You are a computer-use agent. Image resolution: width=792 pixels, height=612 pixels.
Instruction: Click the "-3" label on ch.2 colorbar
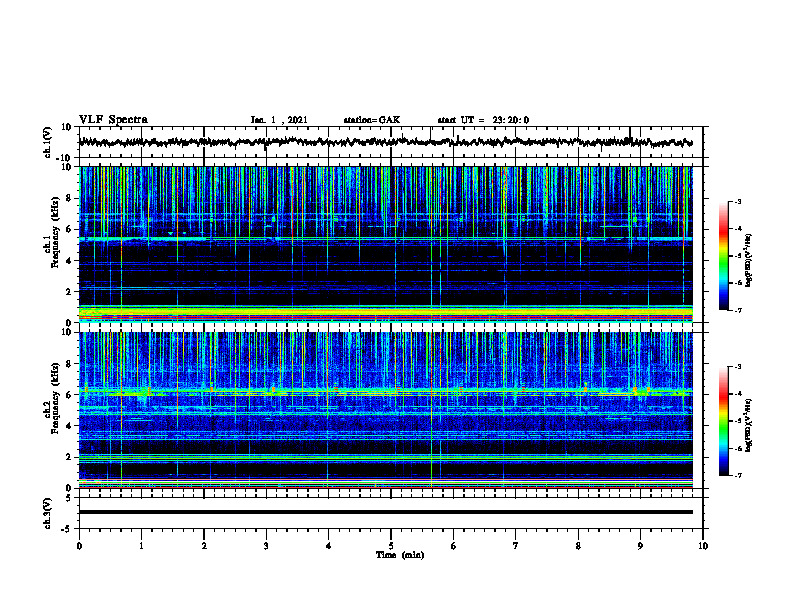point(737,367)
